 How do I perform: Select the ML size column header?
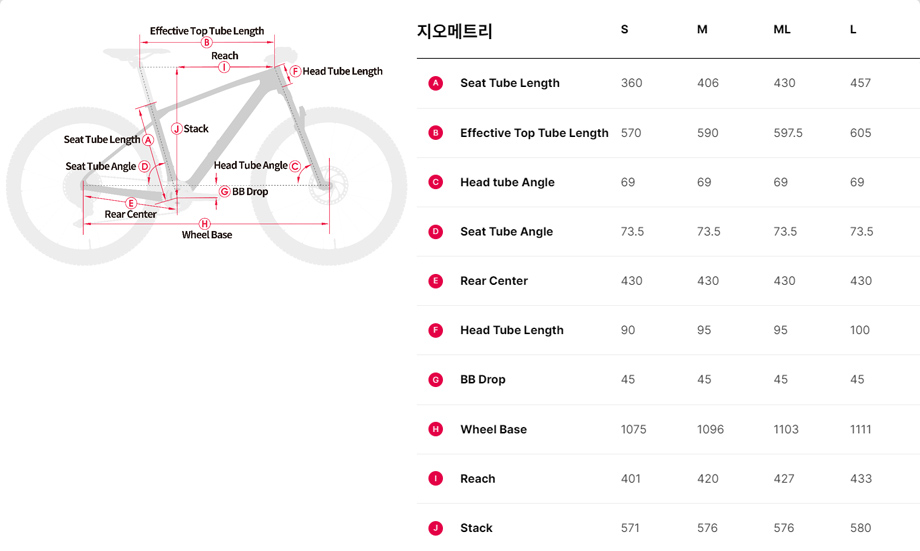click(782, 30)
